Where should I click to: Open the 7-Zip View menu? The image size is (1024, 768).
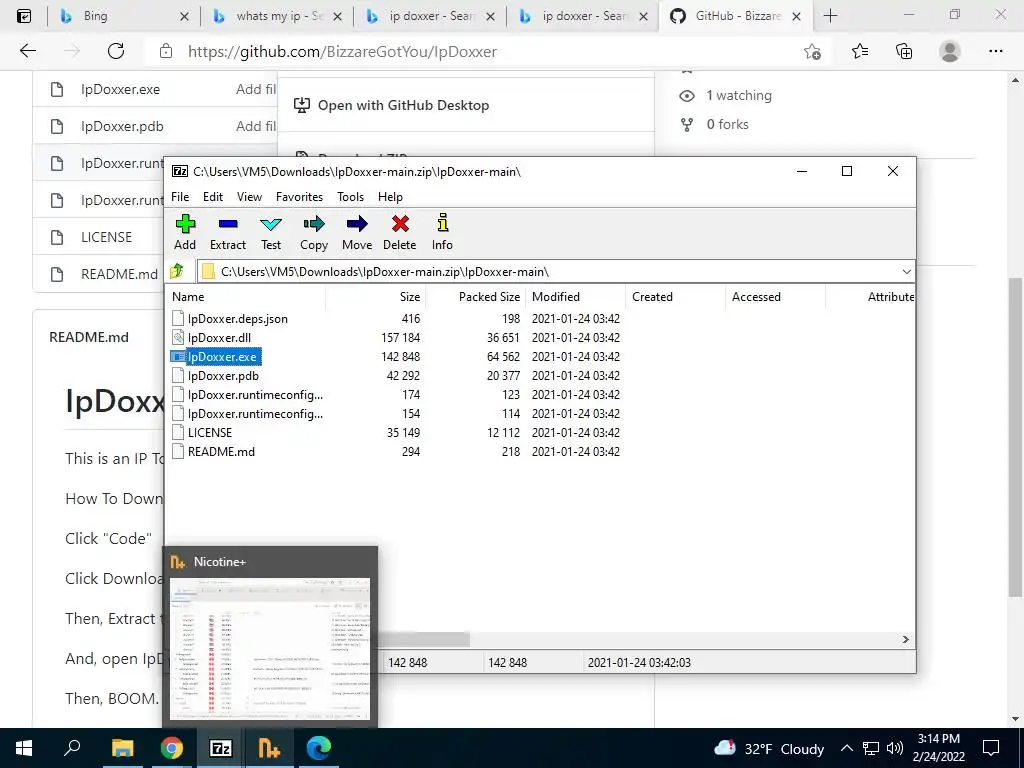pyautogui.click(x=249, y=197)
